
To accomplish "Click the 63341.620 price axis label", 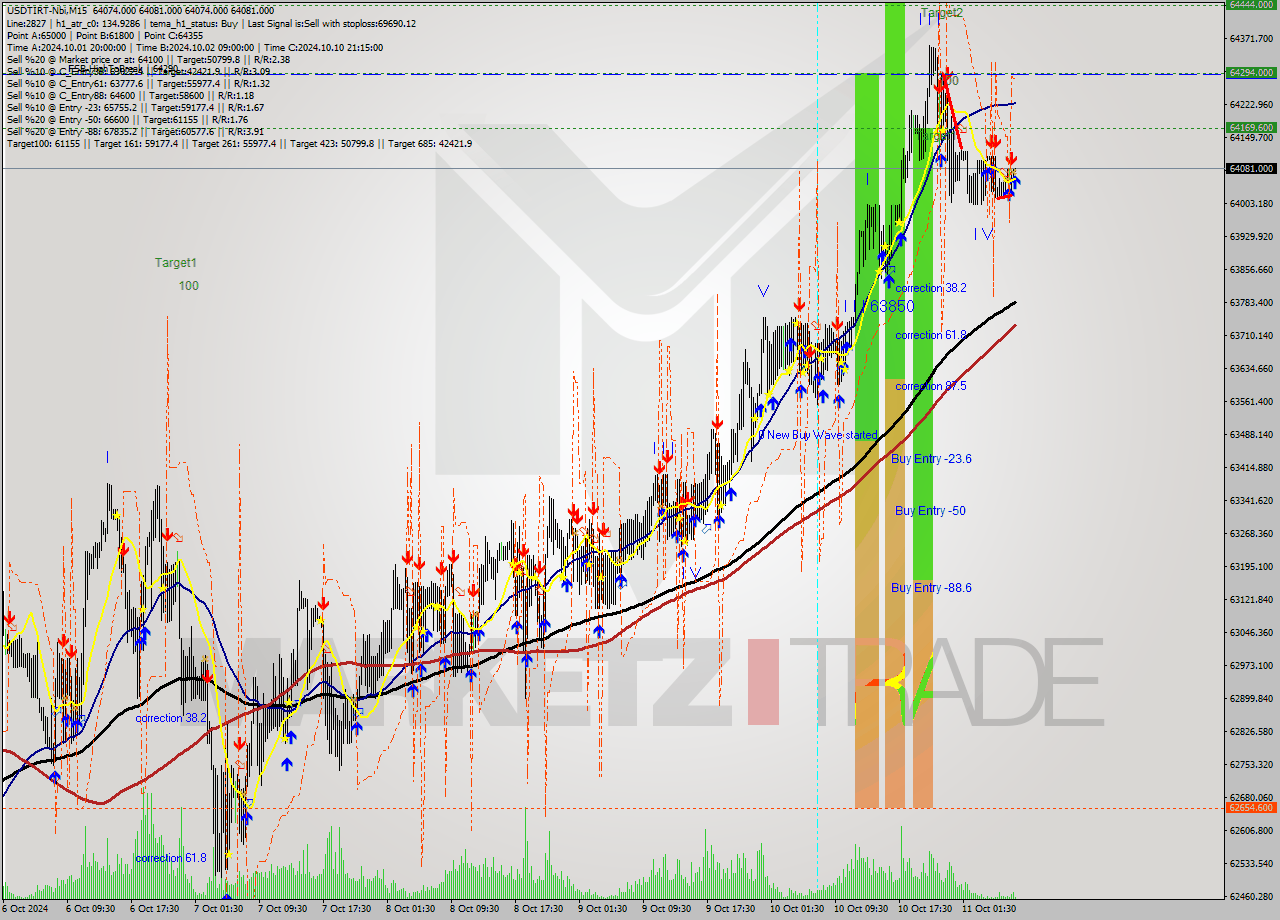I will pos(1250,501).
